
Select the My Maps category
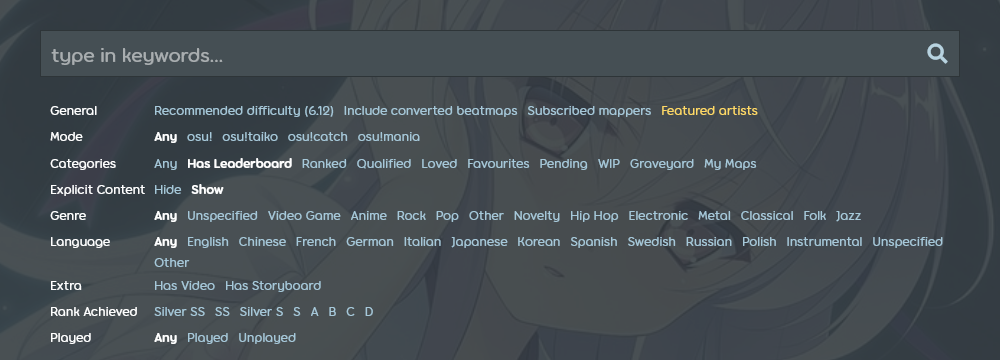point(730,164)
